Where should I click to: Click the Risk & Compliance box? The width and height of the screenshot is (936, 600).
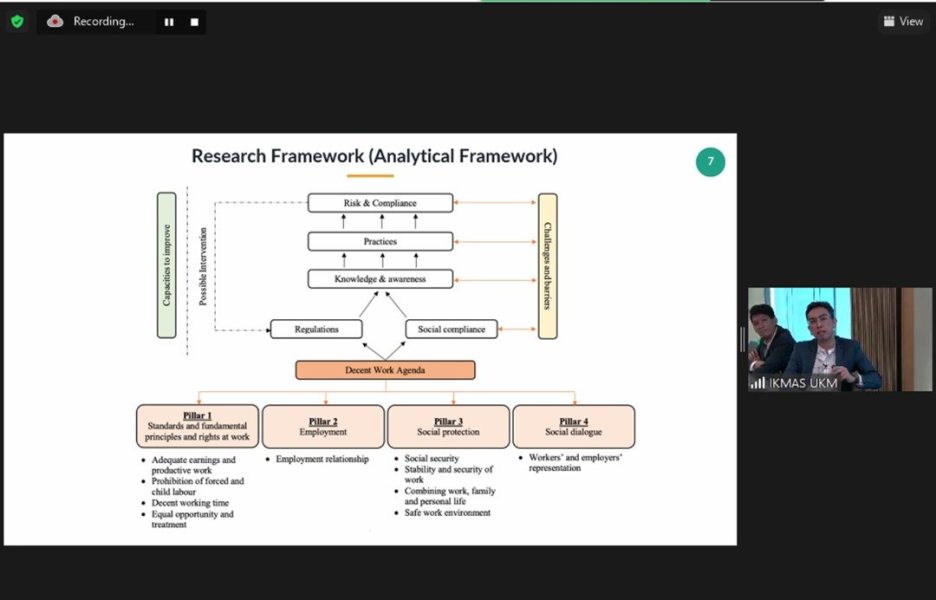pyautogui.click(x=380, y=203)
